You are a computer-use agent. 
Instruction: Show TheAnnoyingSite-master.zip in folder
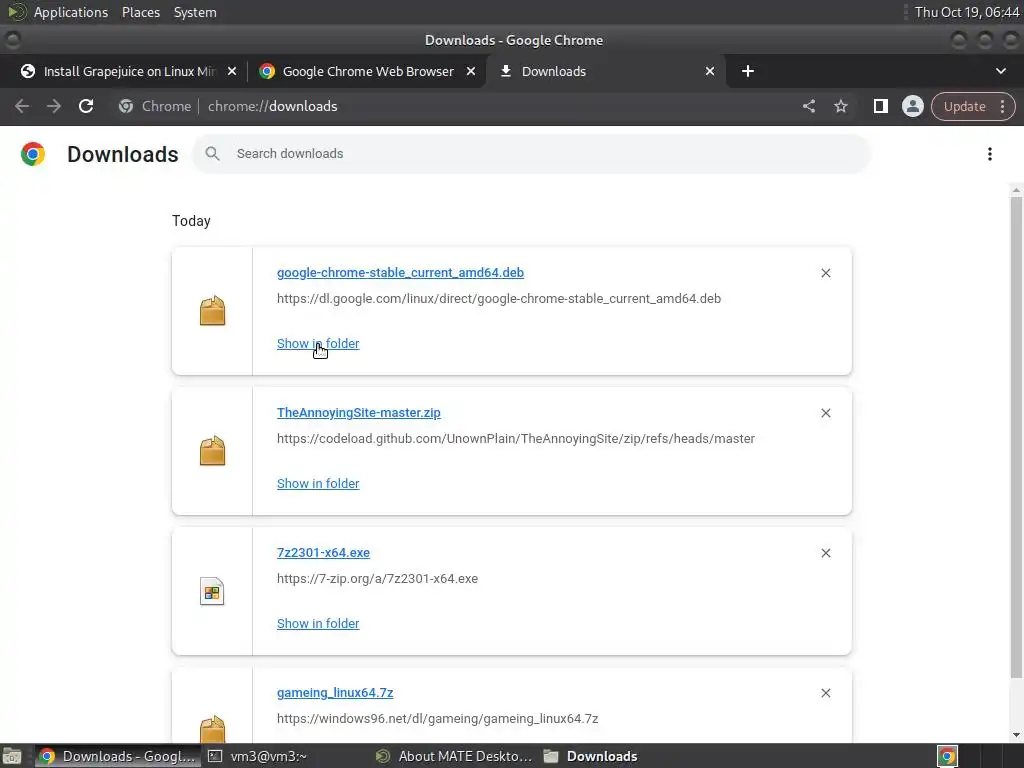[318, 483]
